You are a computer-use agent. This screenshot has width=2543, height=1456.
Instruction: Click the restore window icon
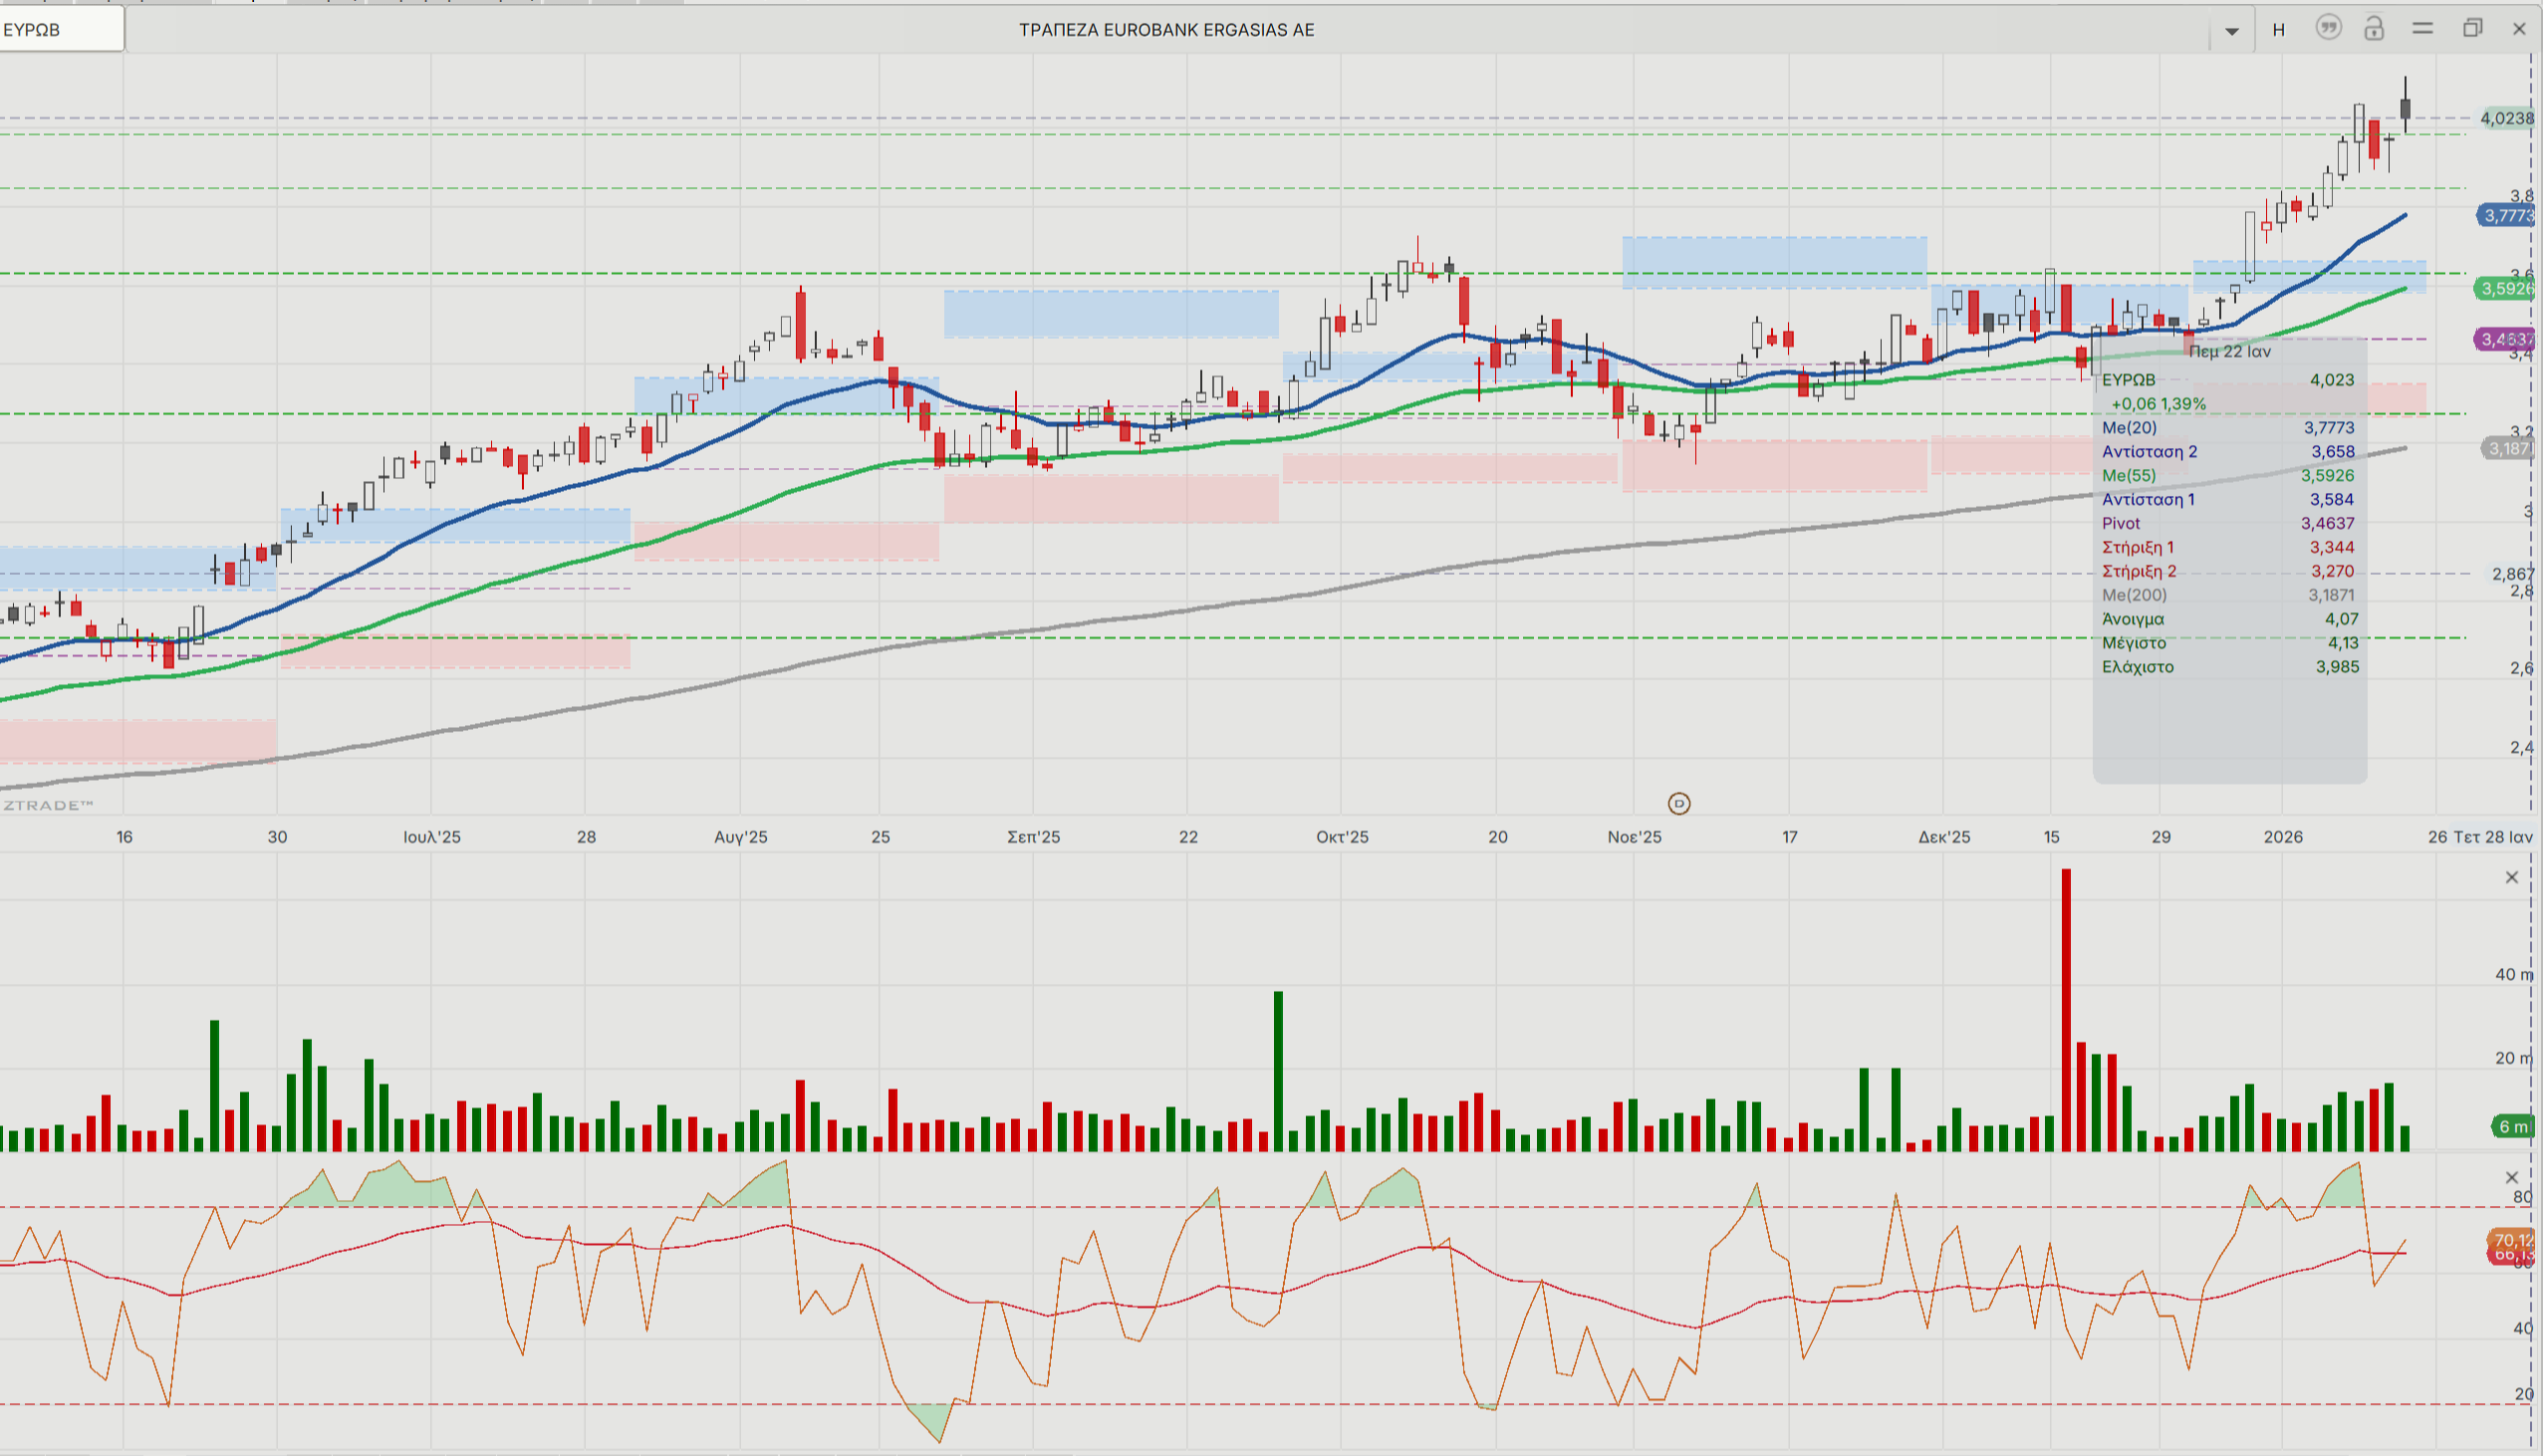click(x=2472, y=28)
